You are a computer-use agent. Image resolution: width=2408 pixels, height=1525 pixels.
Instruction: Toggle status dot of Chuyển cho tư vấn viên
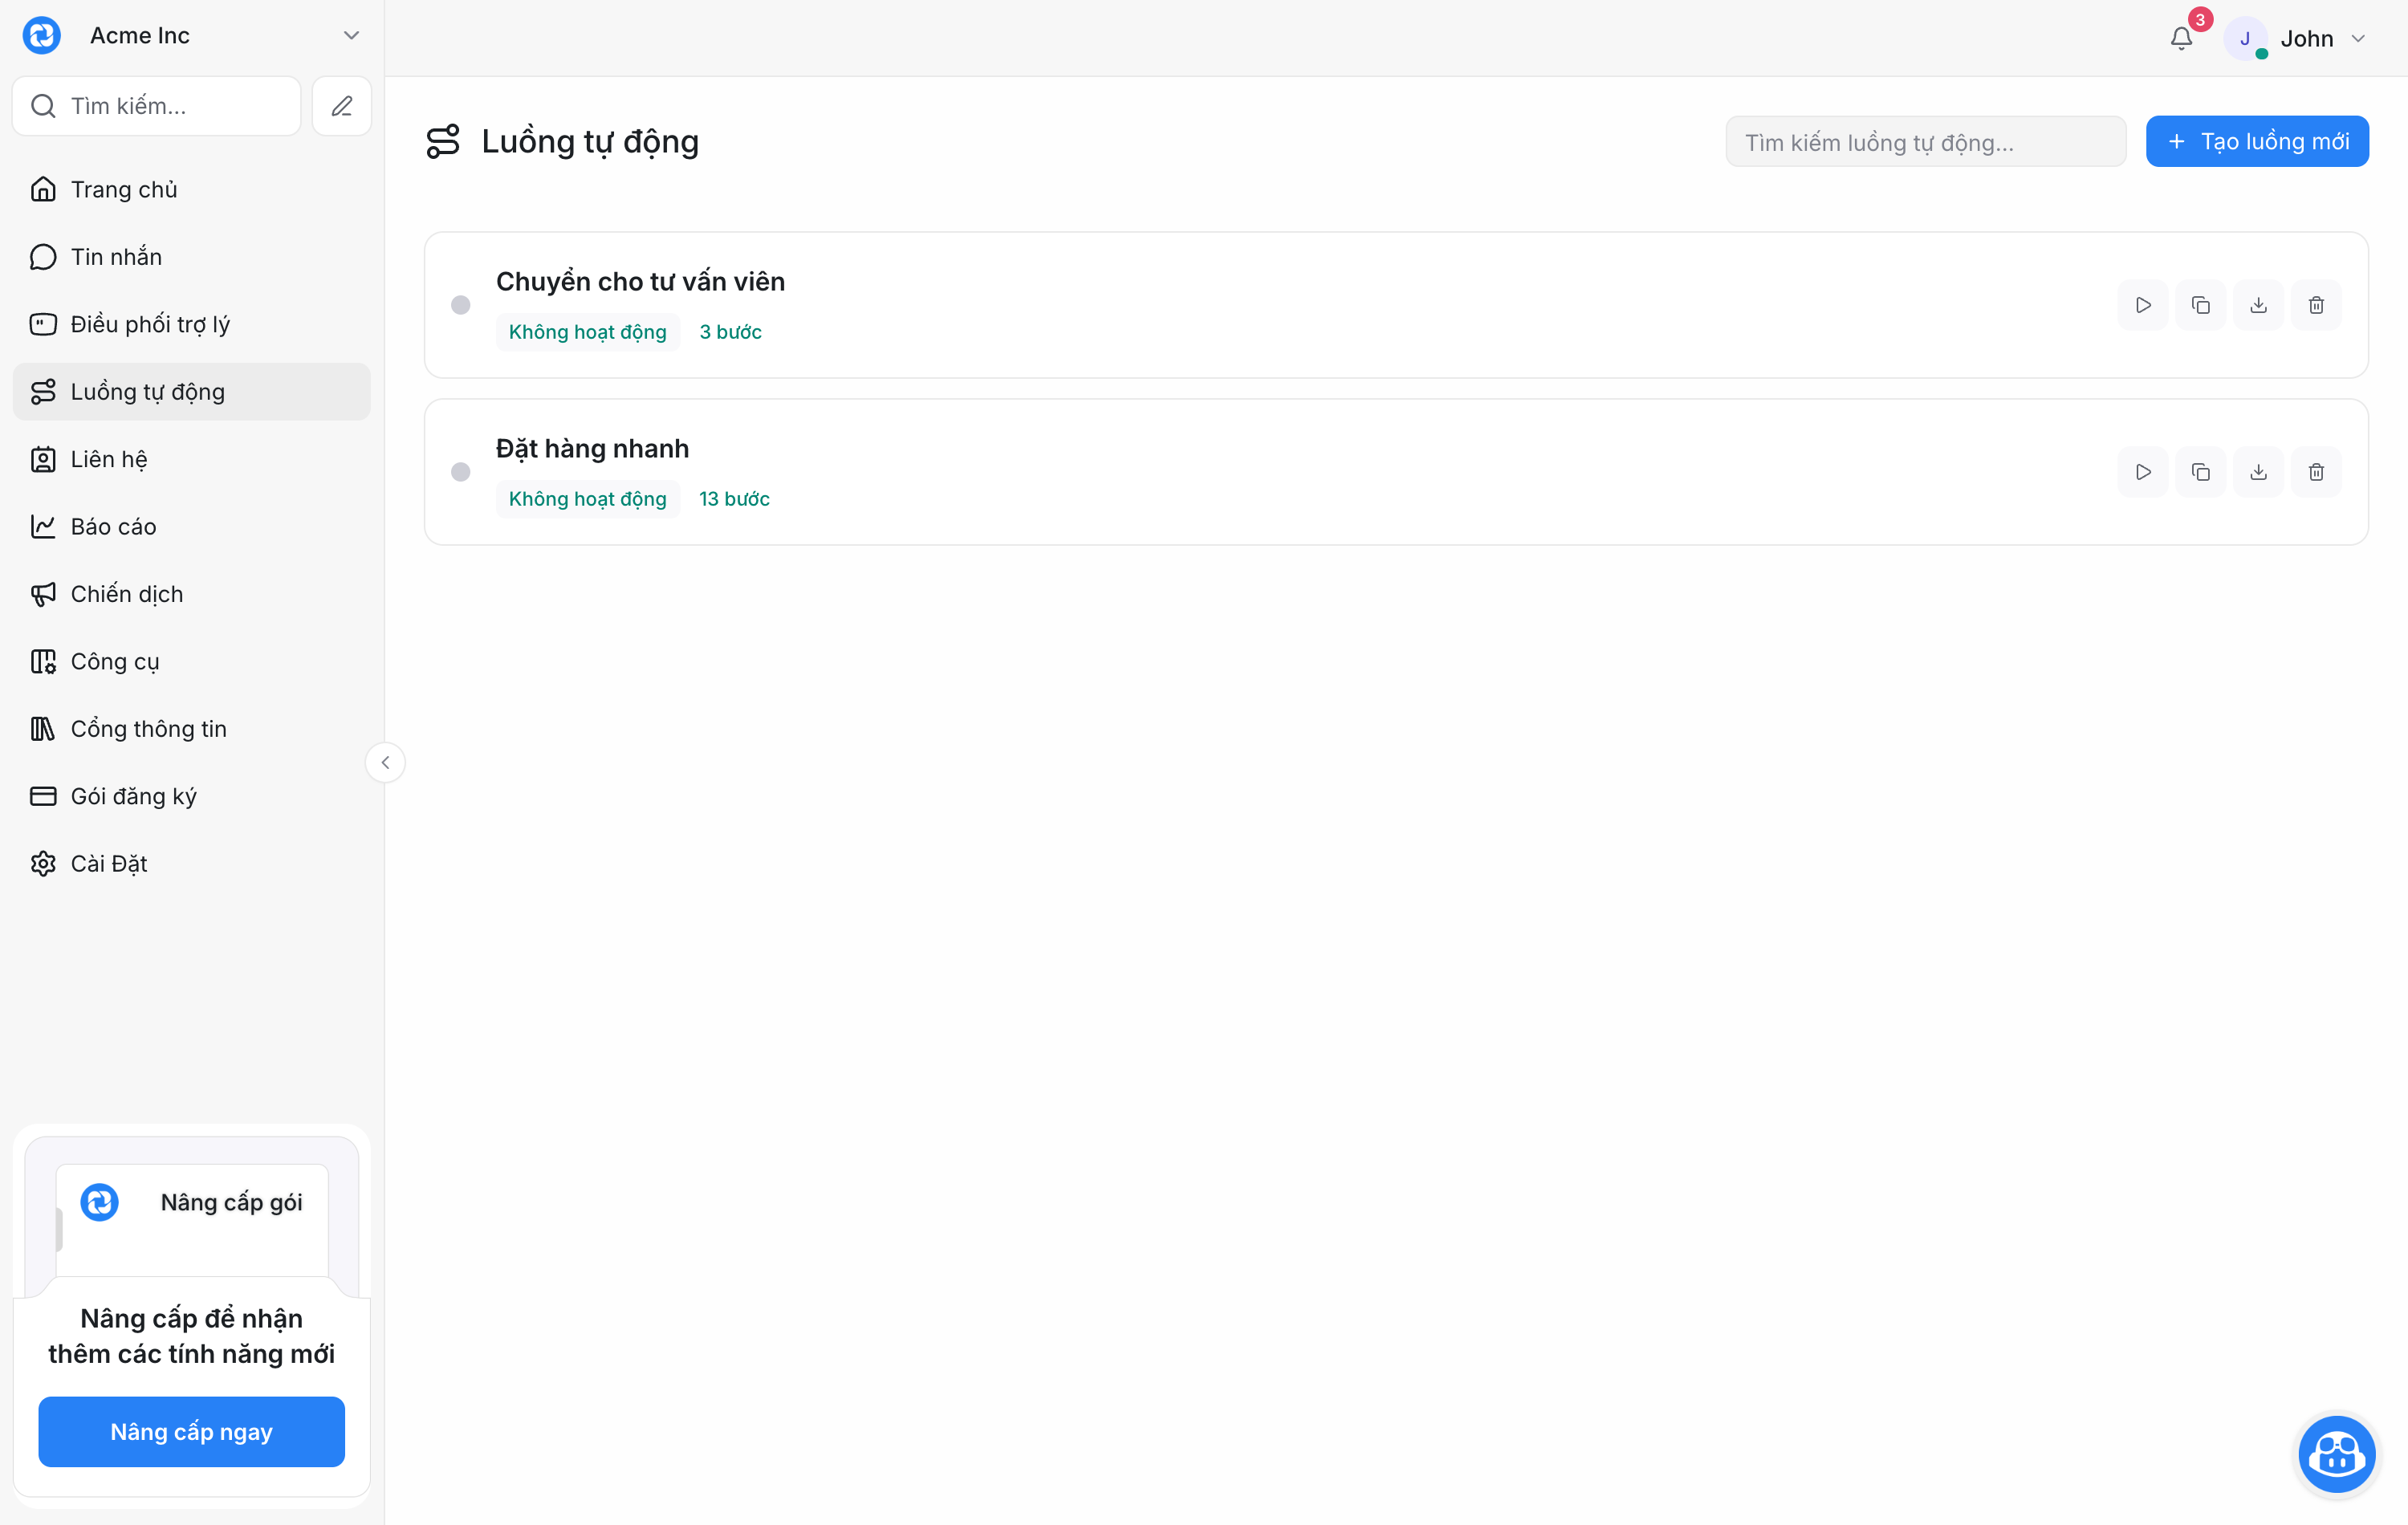click(x=460, y=305)
